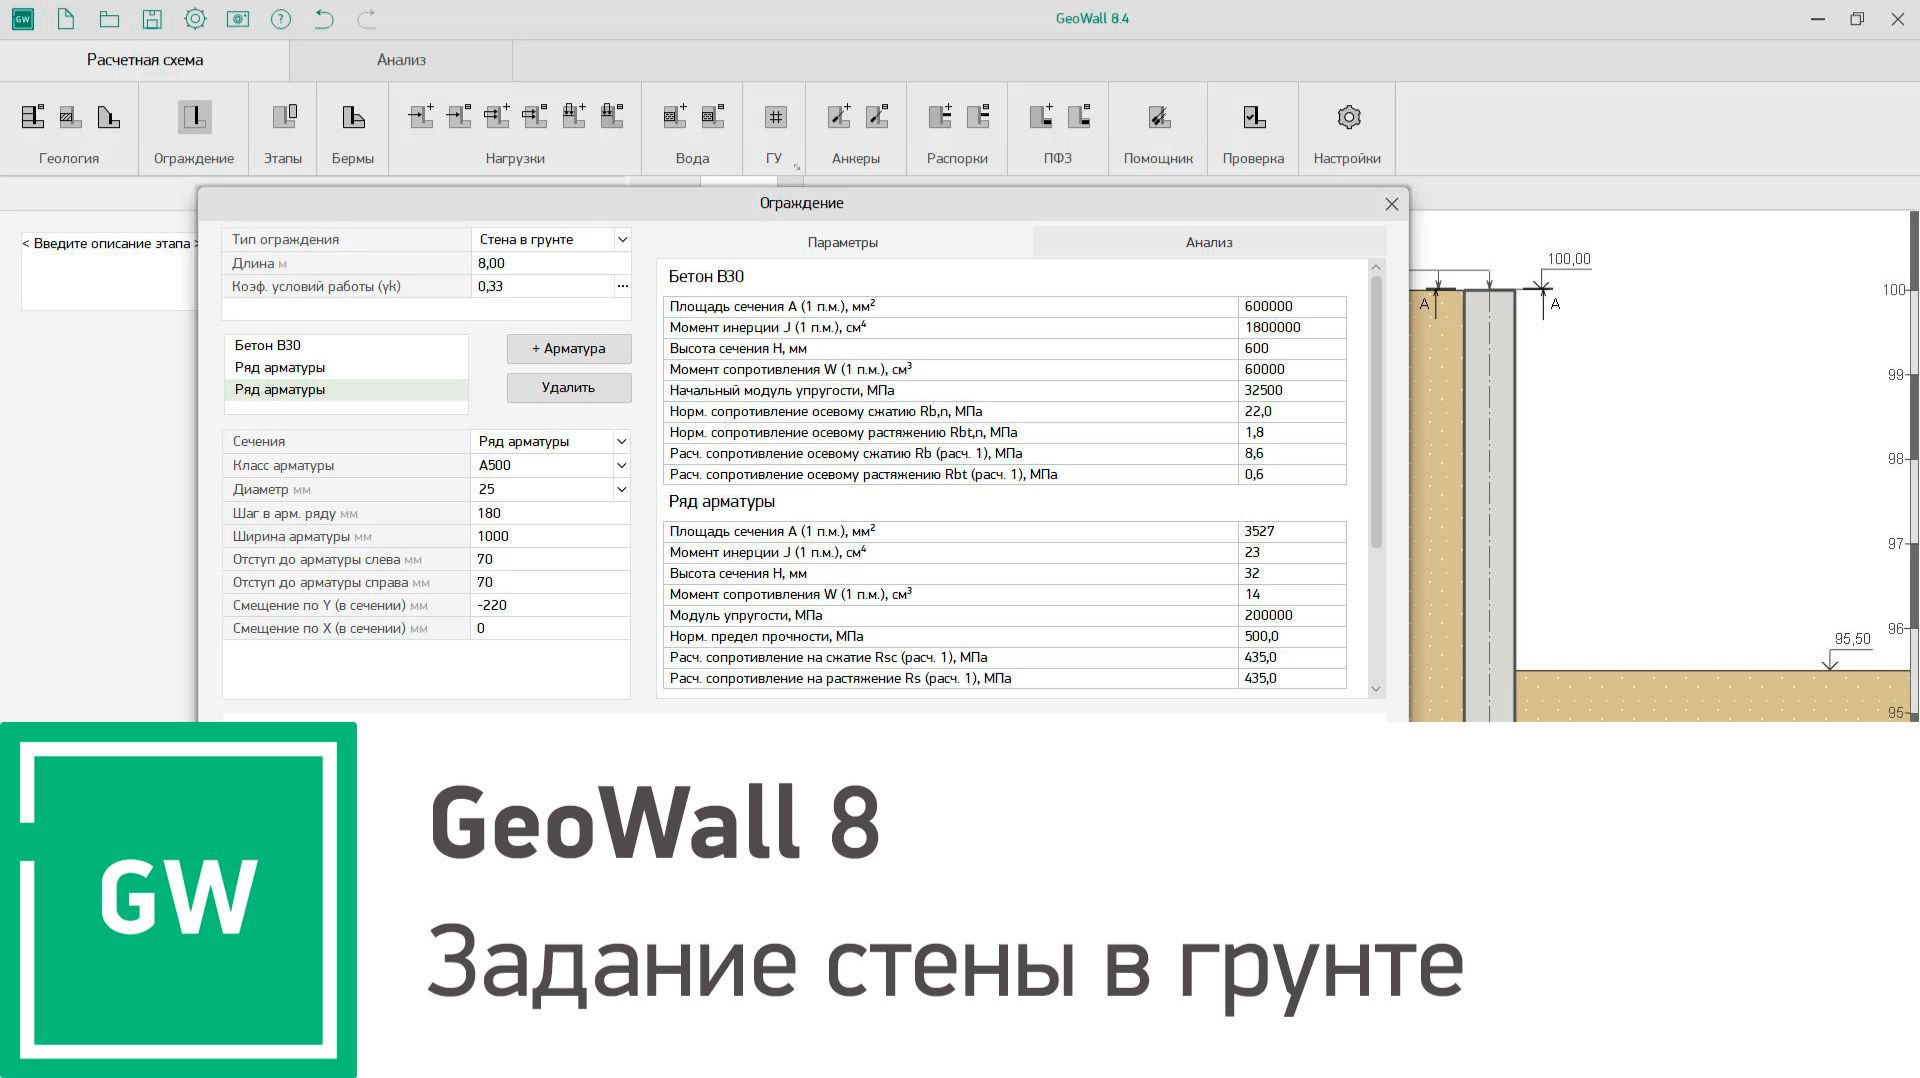This screenshot has height=1078, width=1920.
Task: Open the gear icon in the title bar
Action: (x=195, y=19)
